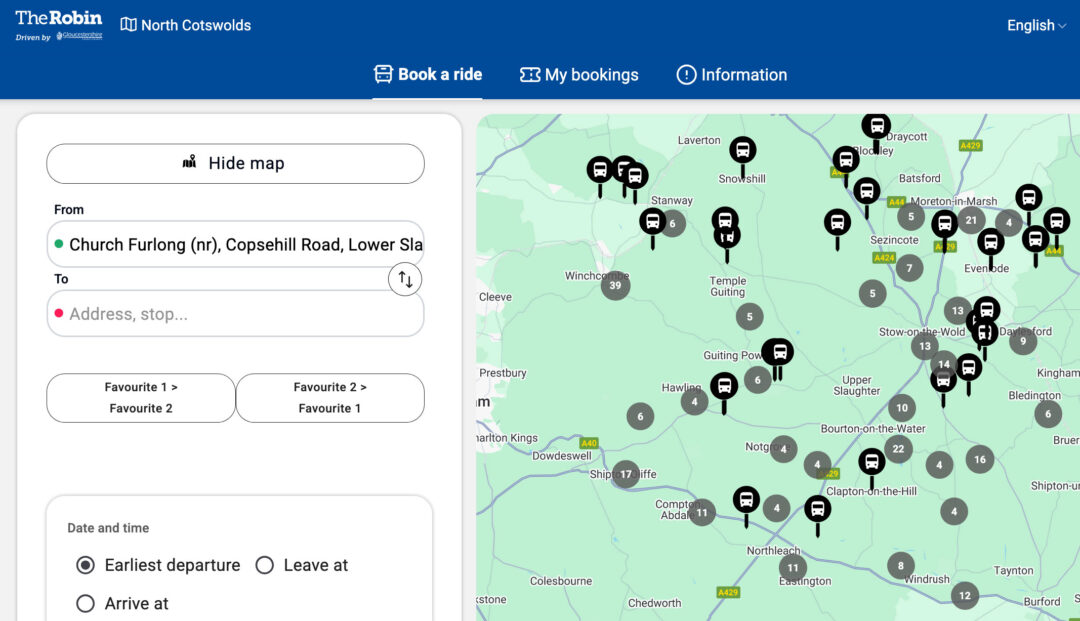Image resolution: width=1080 pixels, height=621 pixels.
Task: Open the 7-stop cluster below Sezincote
Action: click(909, 268)
